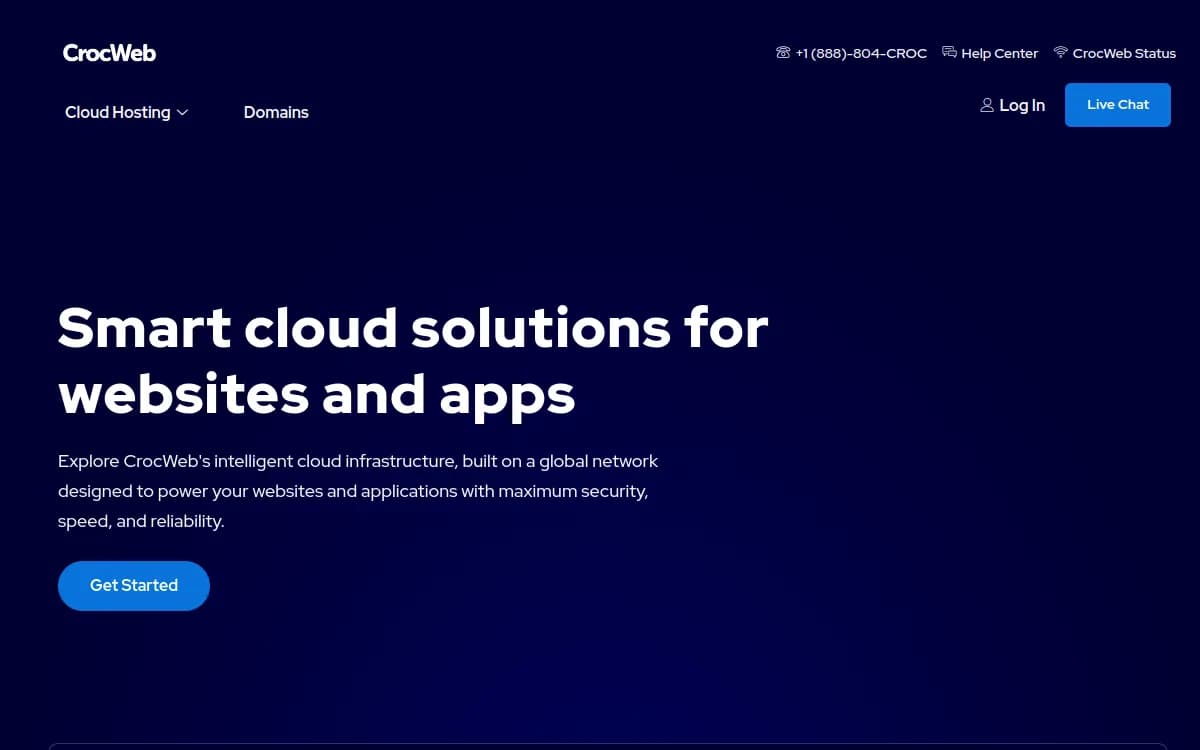Click the CrocWeb logo
Viewport: 1200px width, 750px height.
click(109, 53)
